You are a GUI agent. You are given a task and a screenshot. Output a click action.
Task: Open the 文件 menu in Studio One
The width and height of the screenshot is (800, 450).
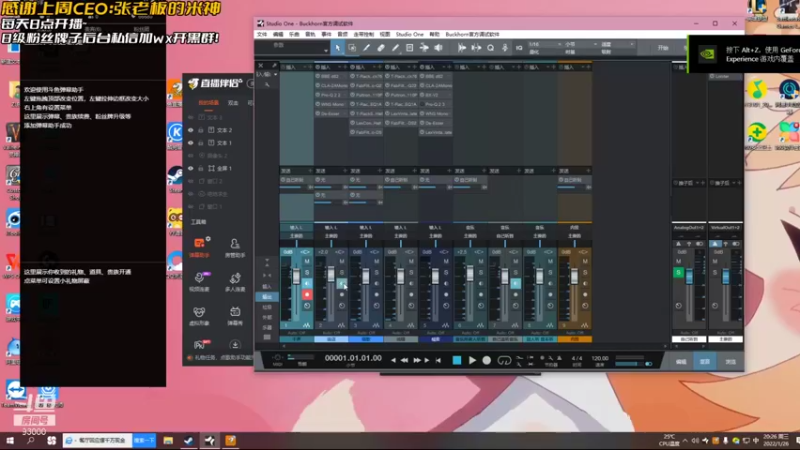[x=262, y=34]
